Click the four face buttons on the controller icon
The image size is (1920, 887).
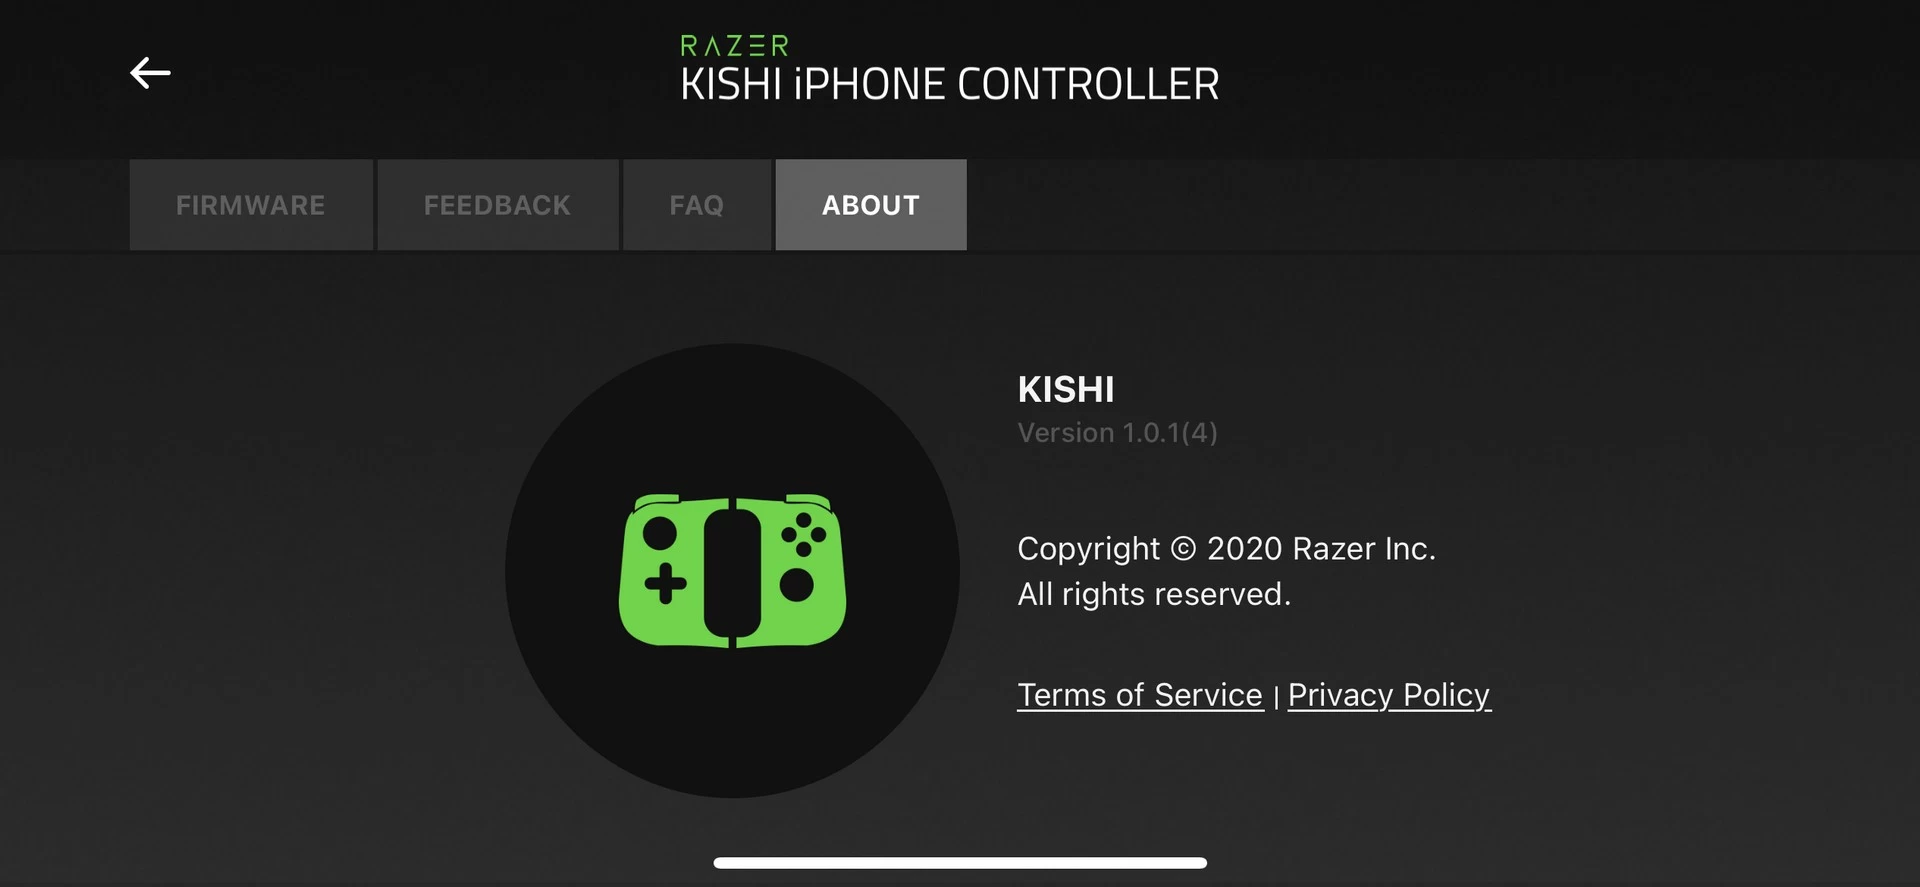[804, 535]
